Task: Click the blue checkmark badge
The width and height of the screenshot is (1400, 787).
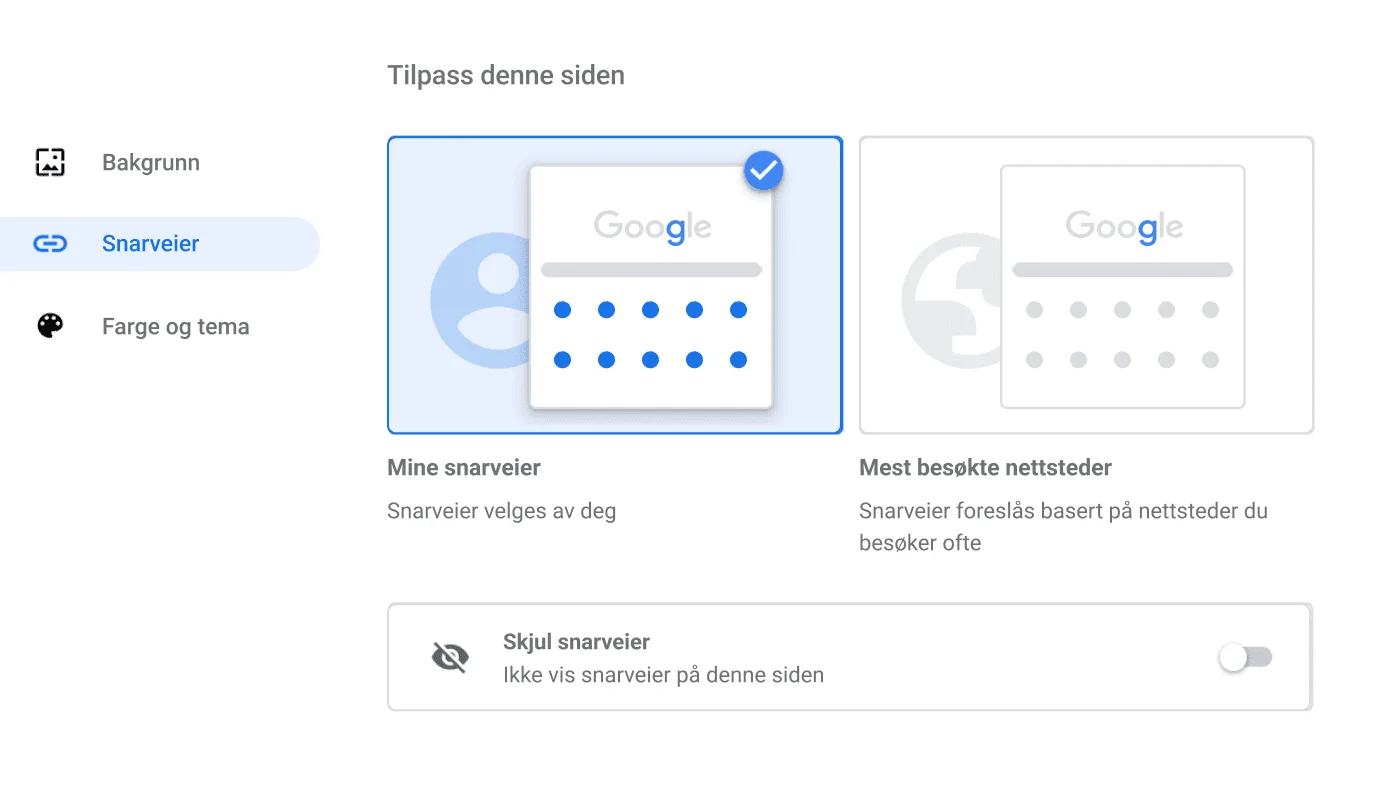Action: 763,170
